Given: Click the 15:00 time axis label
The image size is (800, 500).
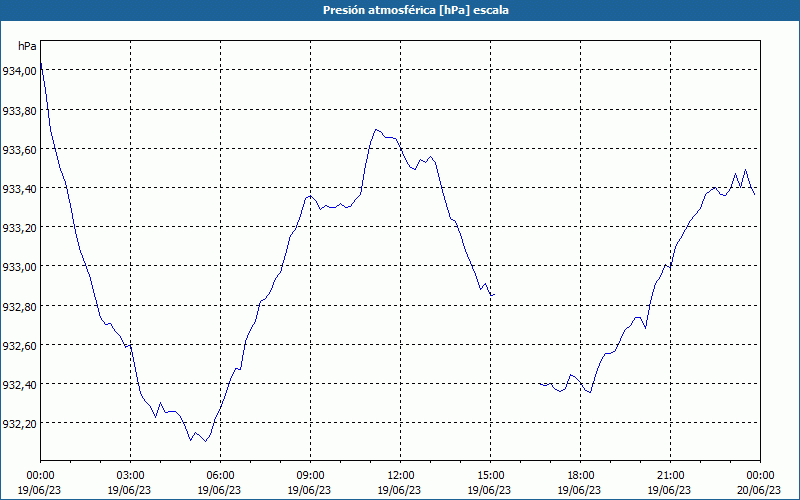Looking at the screenshot, I should pyautogui.click(x=490, y=476).
